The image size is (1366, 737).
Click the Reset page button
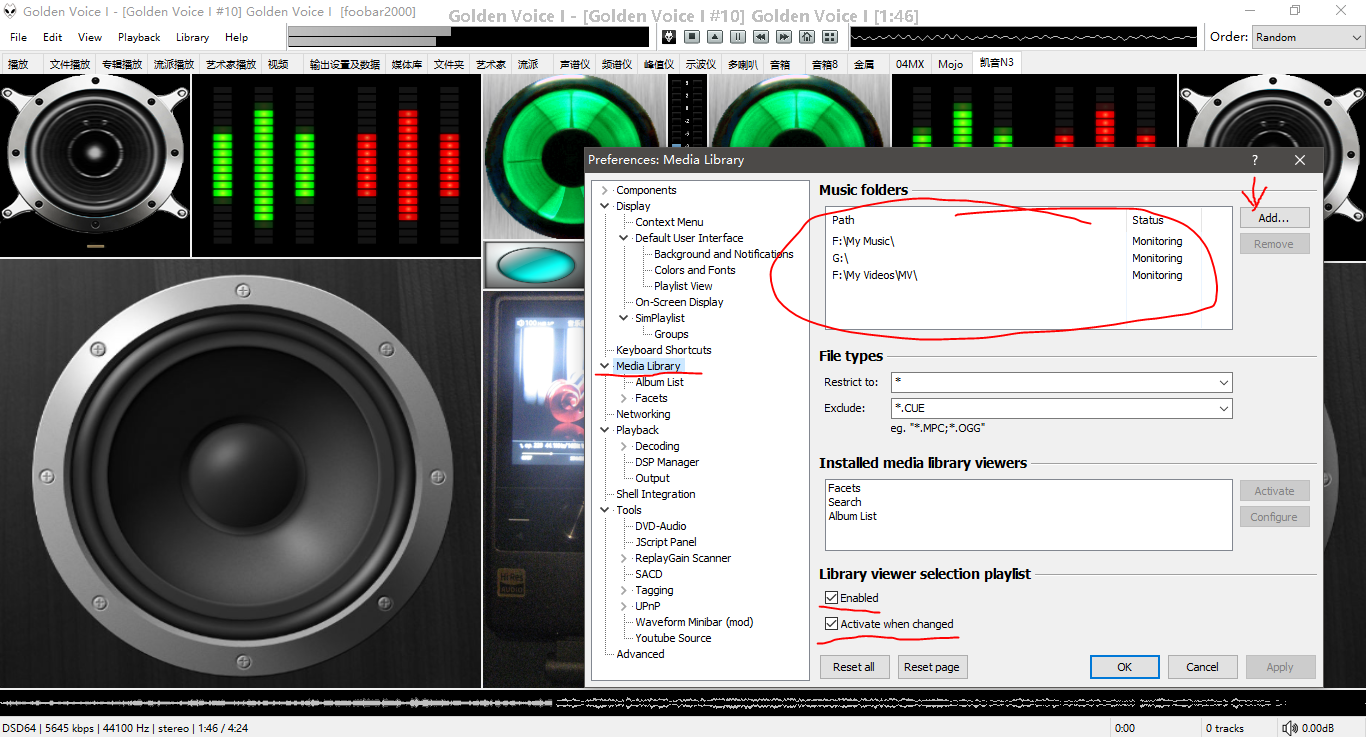932,667
